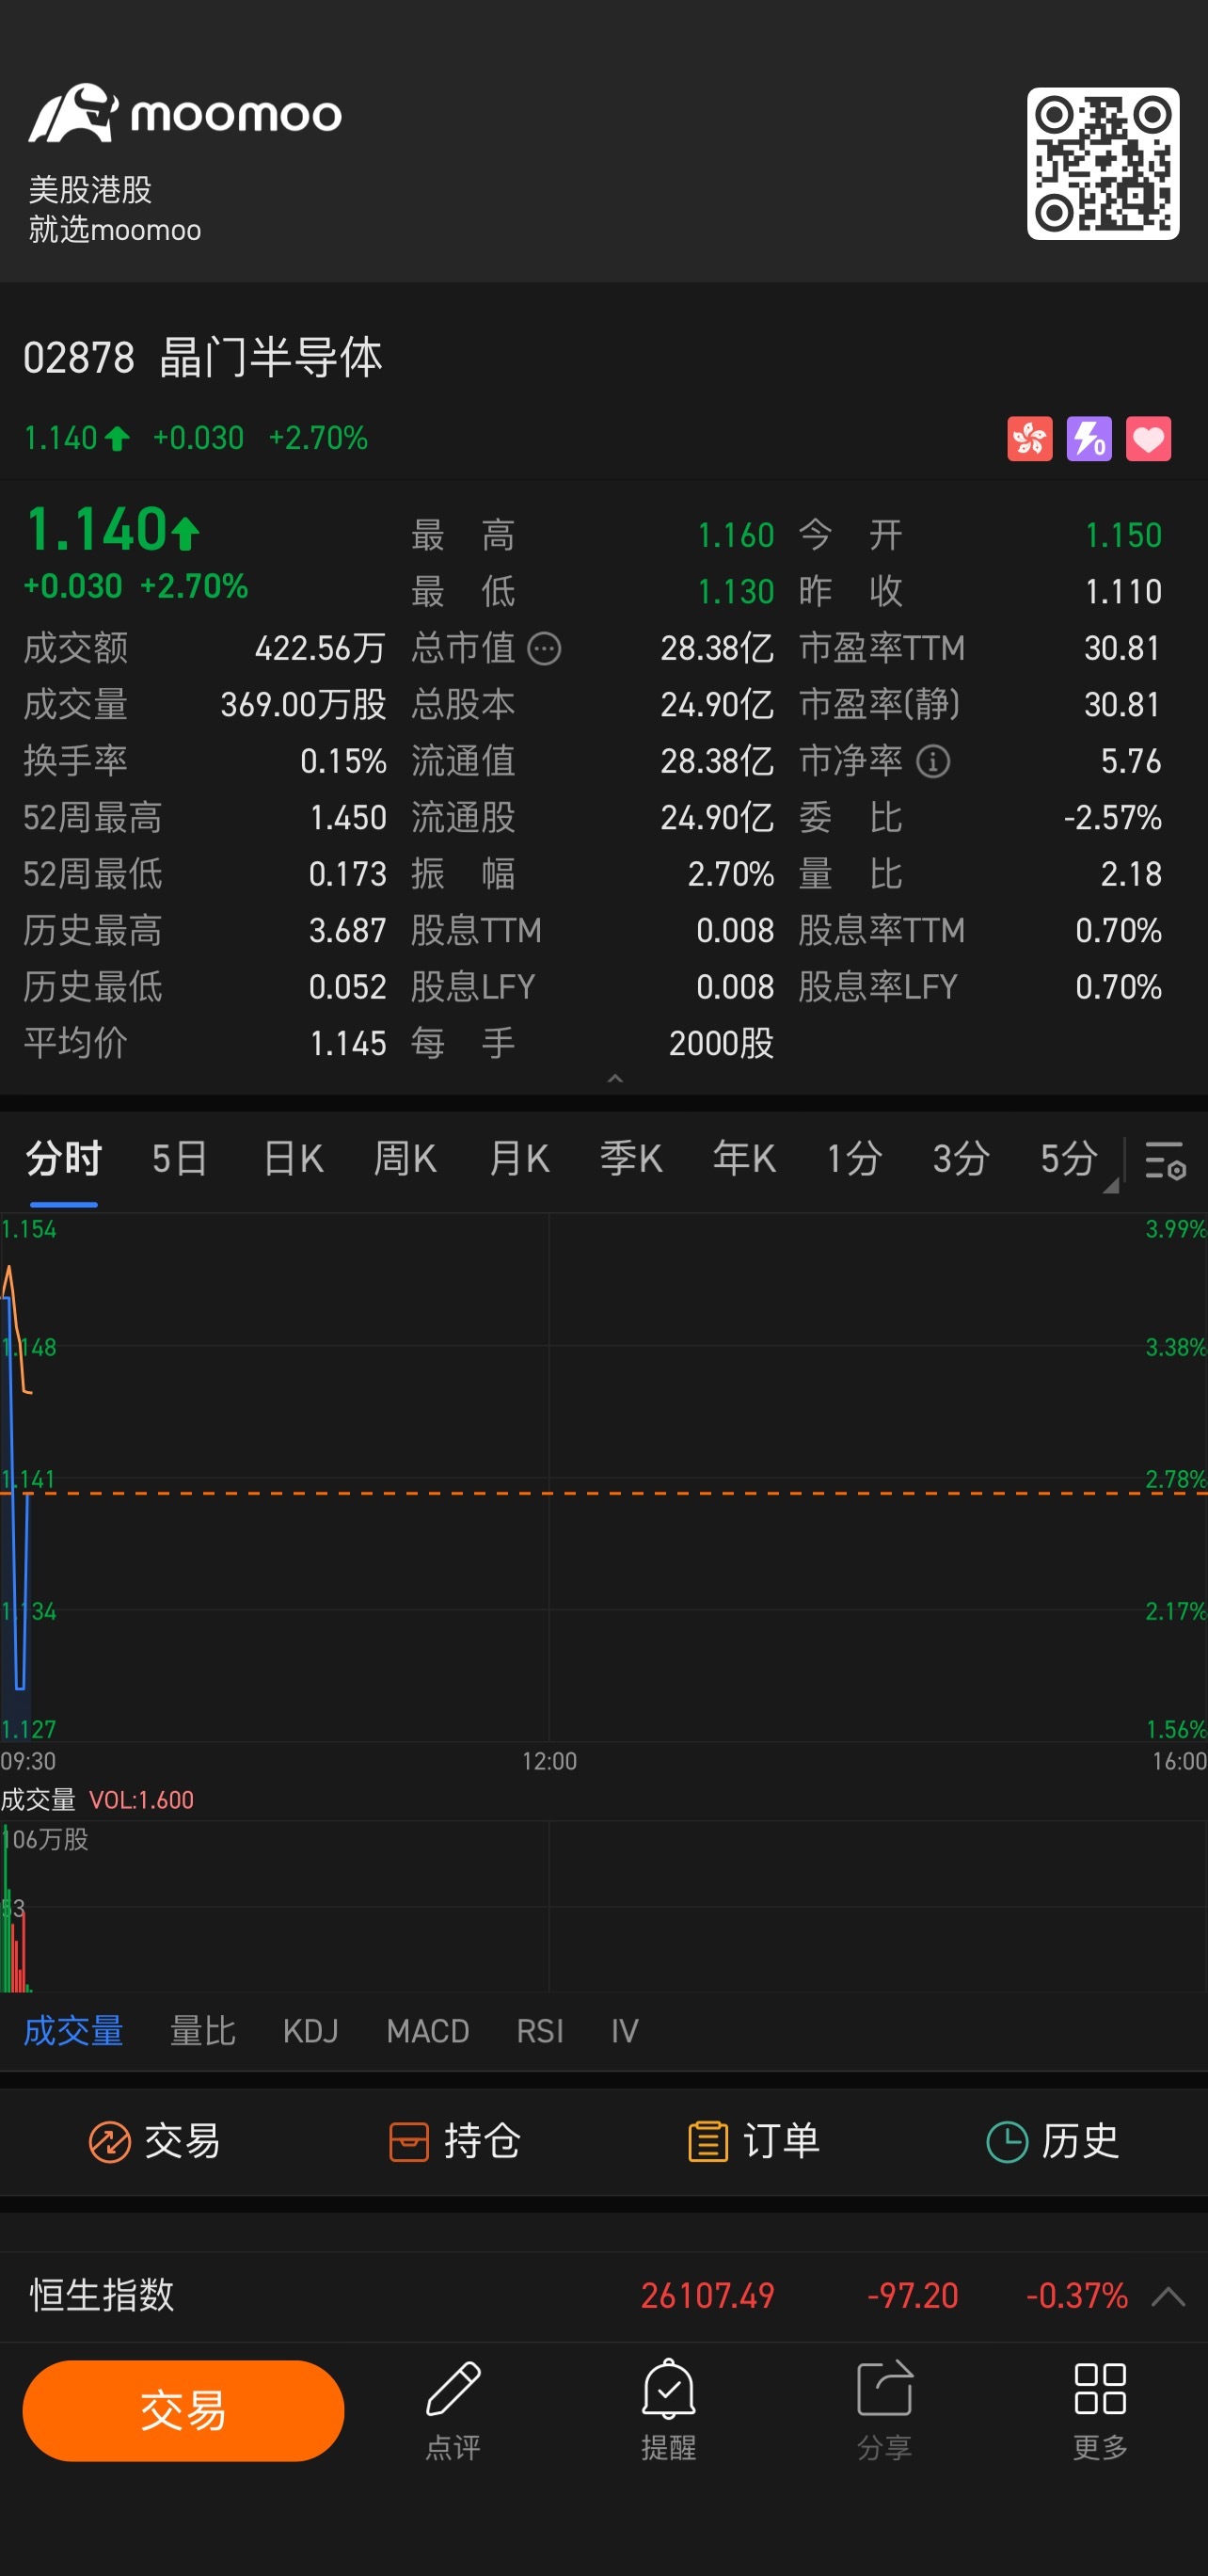Tap the volume bars chart area

coord(604,1906)
